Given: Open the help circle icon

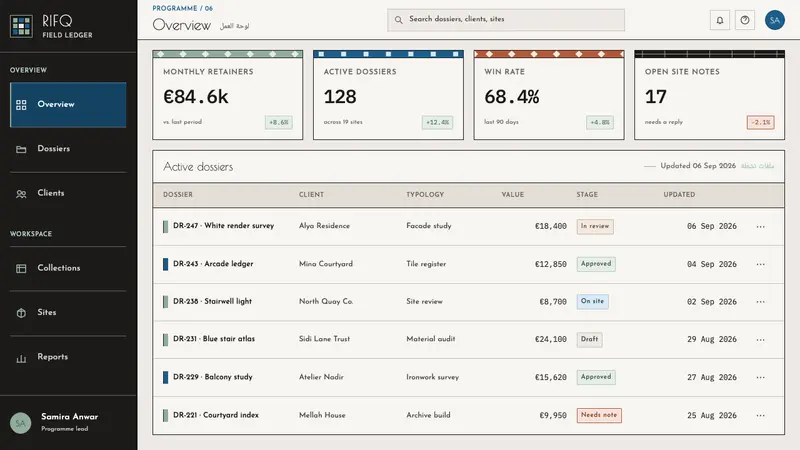Looking at the screenshot, I should pos(745,20).
